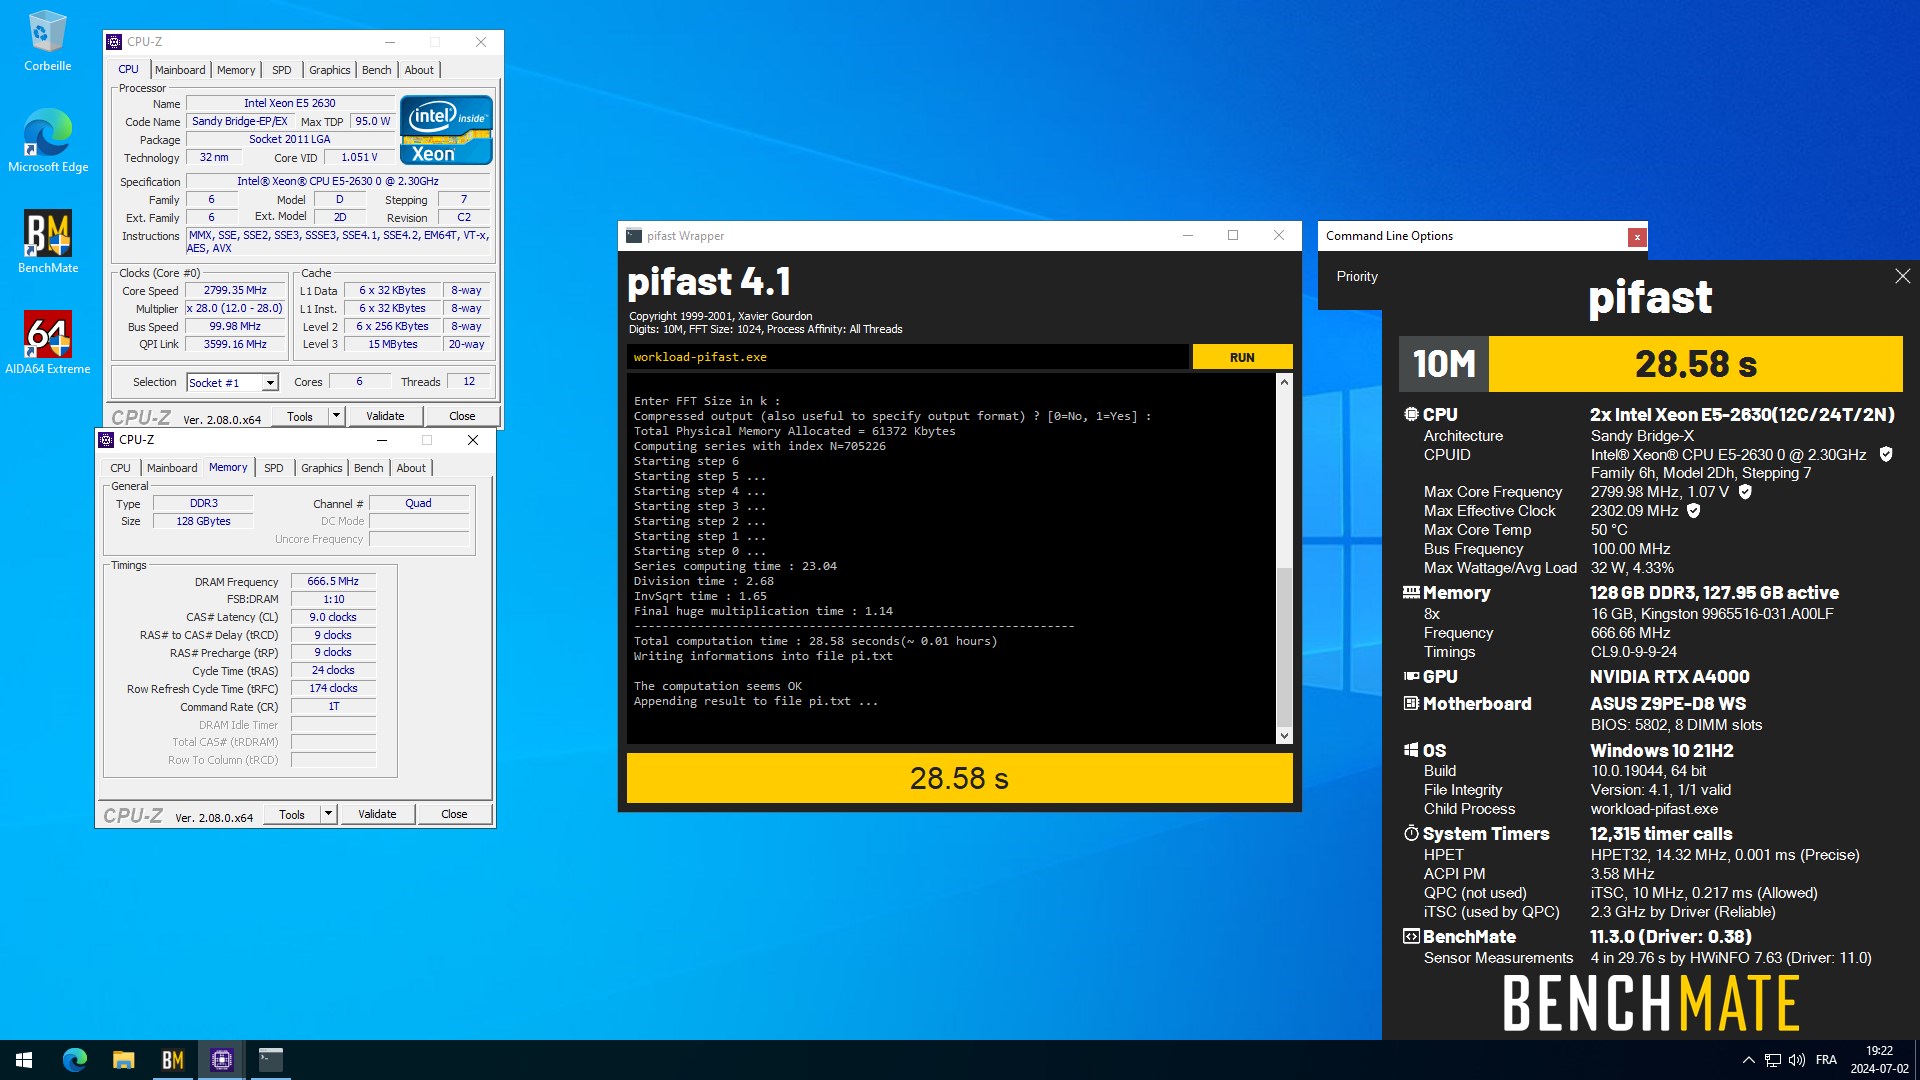Screen dimensions: 1920x1080
Task: Click CPUID verified shield icon
Action: (x=1886, y=455)
